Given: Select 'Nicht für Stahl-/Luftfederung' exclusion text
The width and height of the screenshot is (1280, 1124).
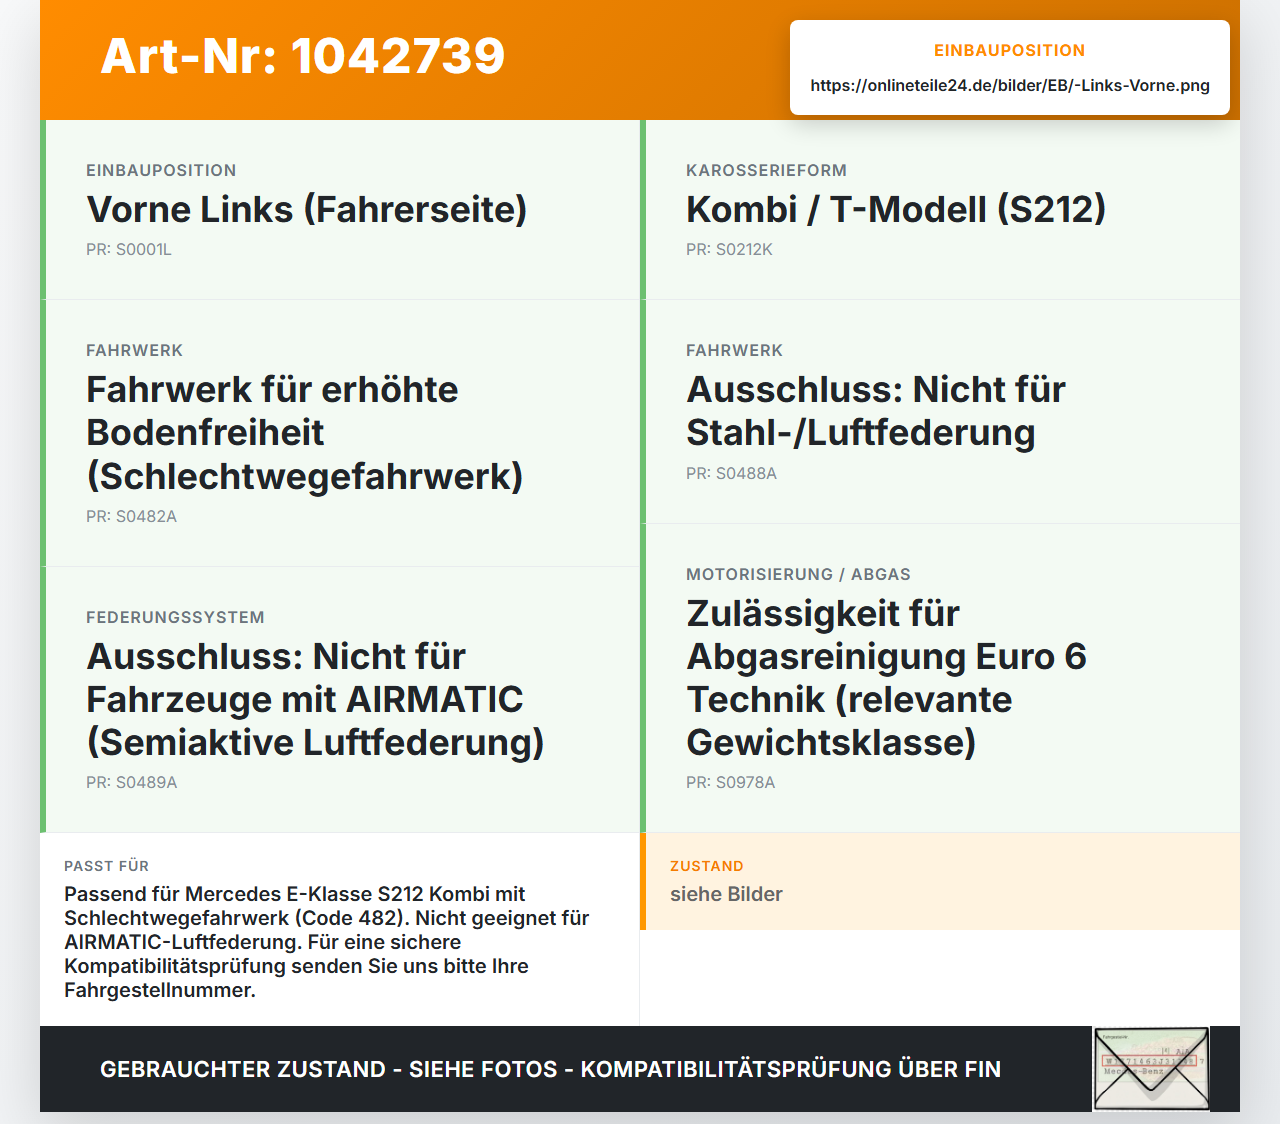Looking at the screenshot, I should (x=876, y=411).
